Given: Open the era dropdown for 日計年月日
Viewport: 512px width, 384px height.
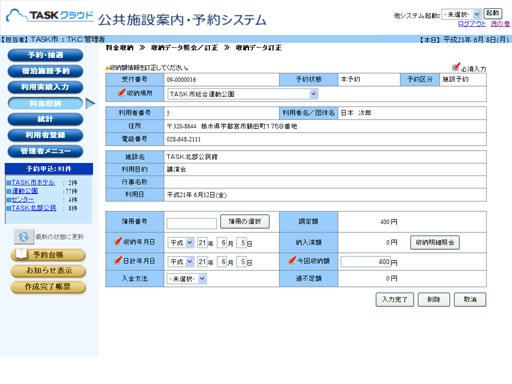Looking at the screenshot, I should pyautogui.click(x=181, y=262).
